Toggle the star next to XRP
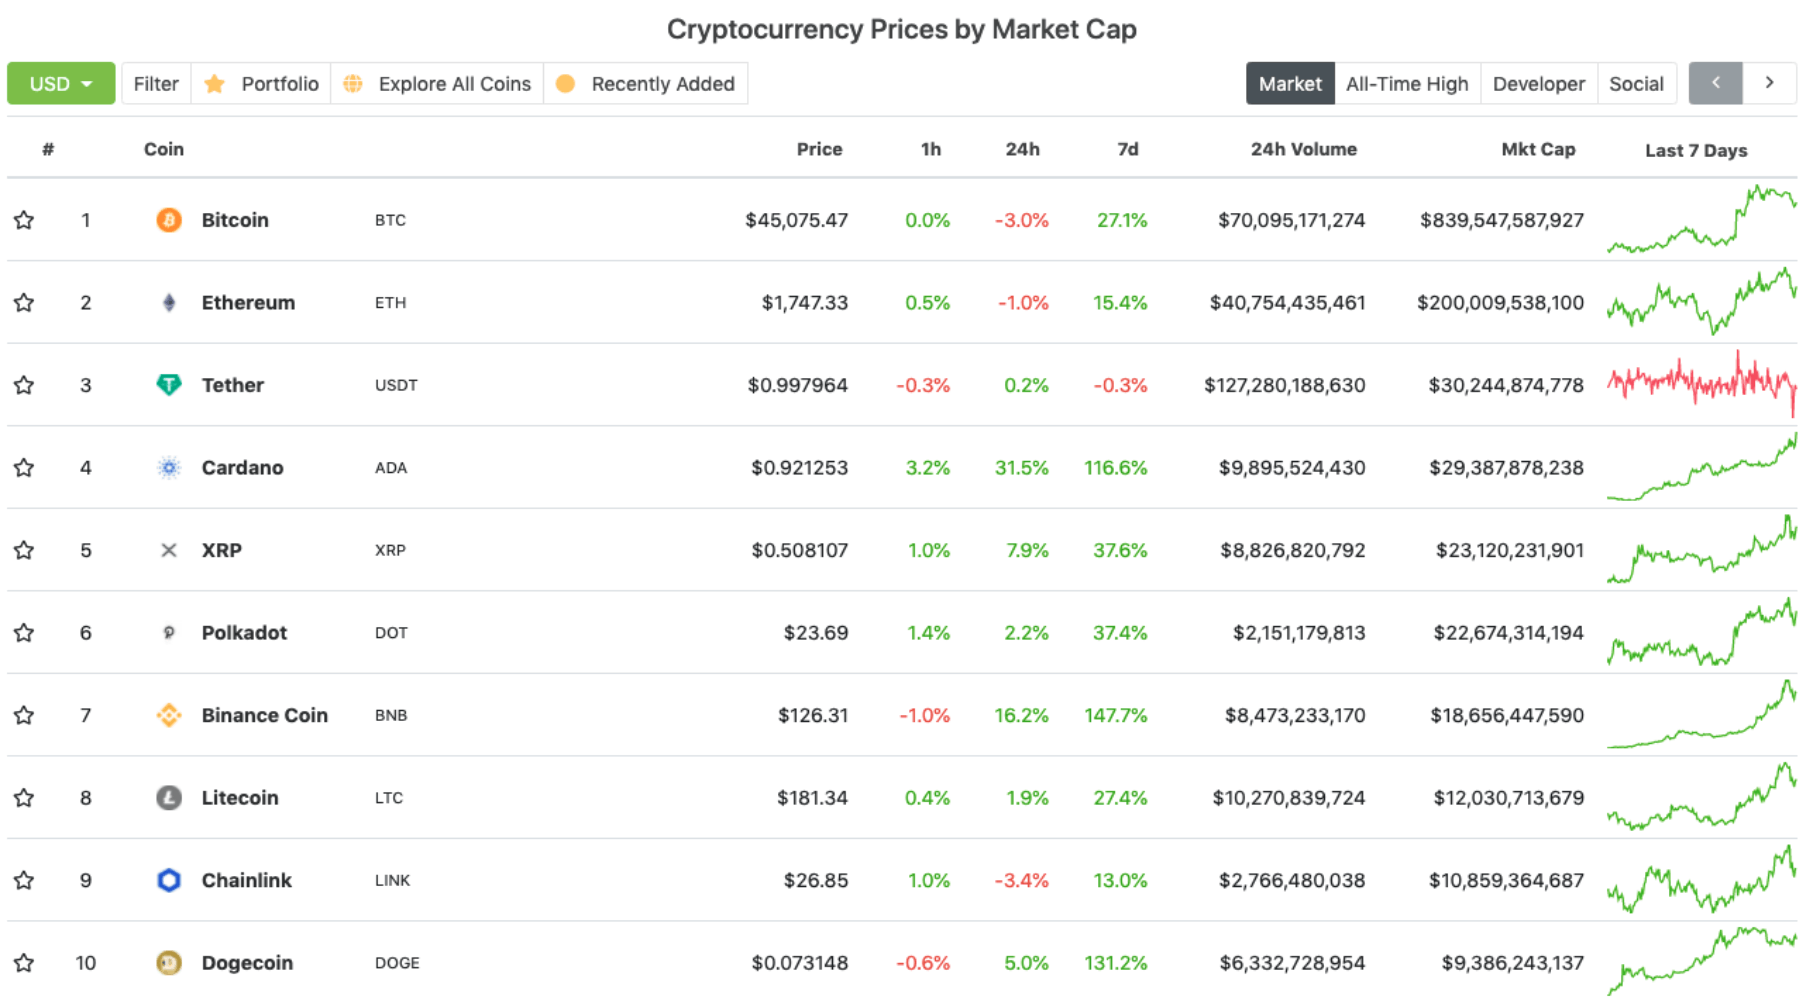 click(24, 550)
